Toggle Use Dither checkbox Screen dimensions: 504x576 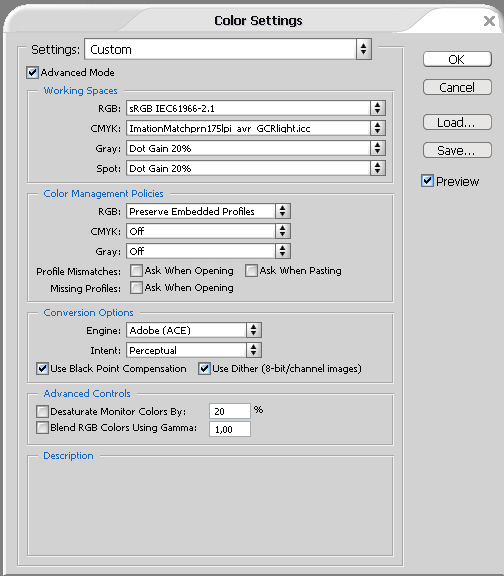204,368
